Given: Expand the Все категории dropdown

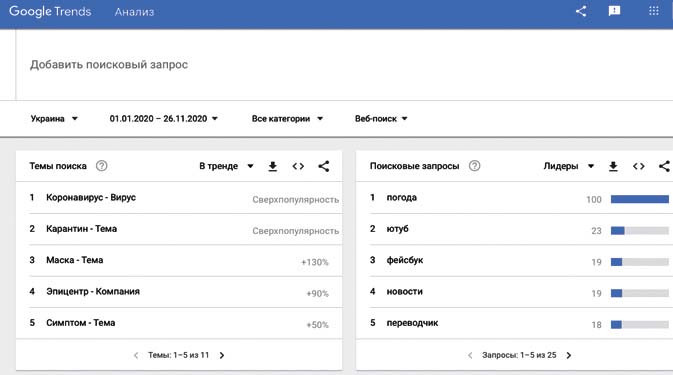Looking at the screenshot, I should pyautogui.click(x=287, y=119).
